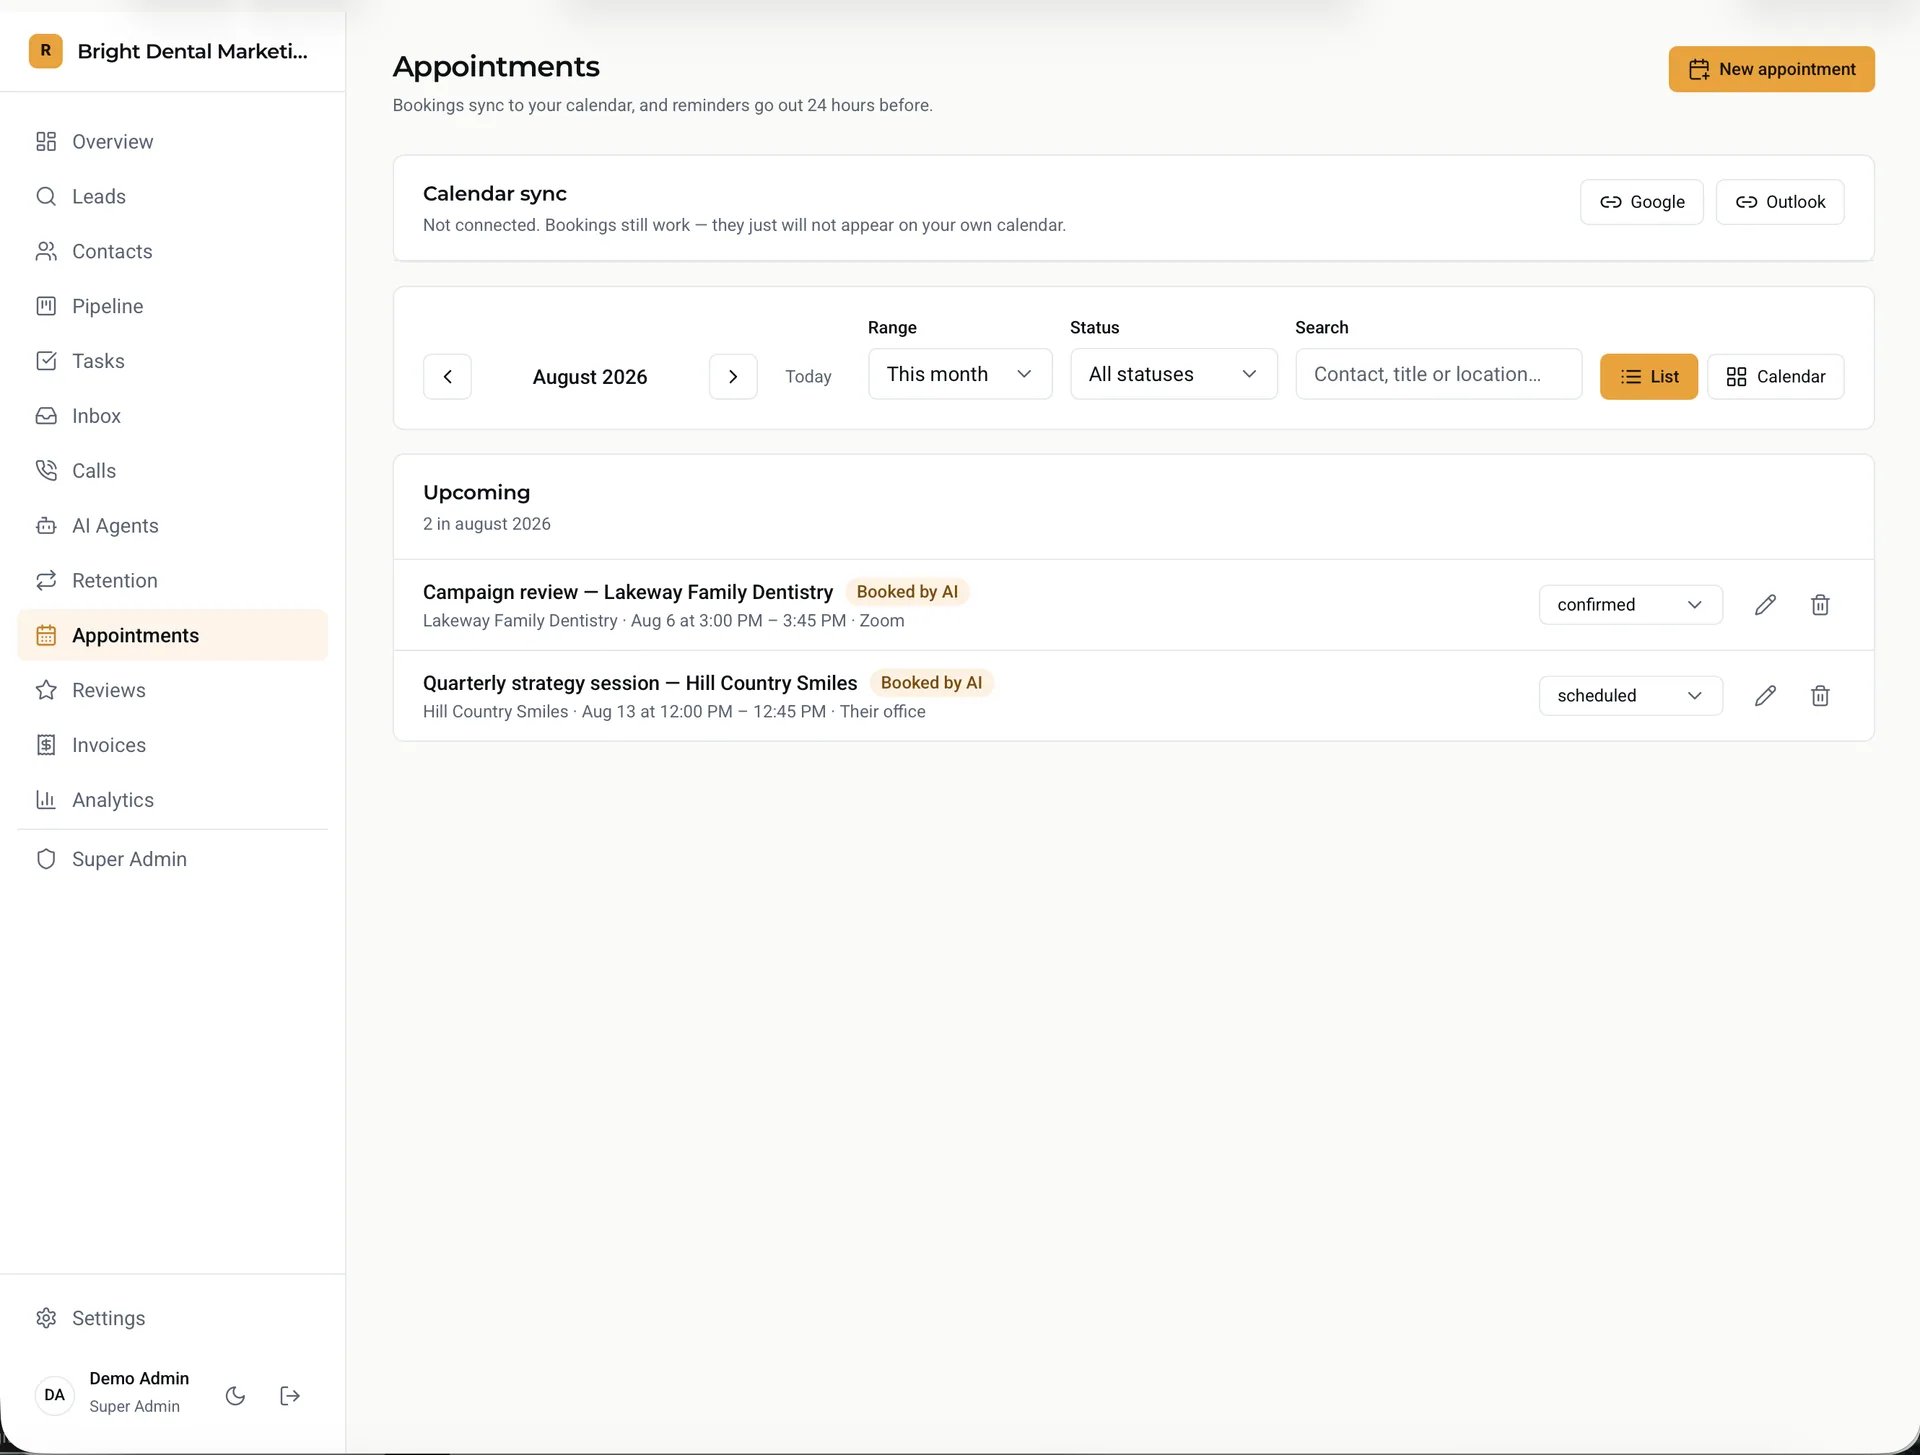Jump to Today
This screenshot has height=1455, width=1920.
coord(808,377)
